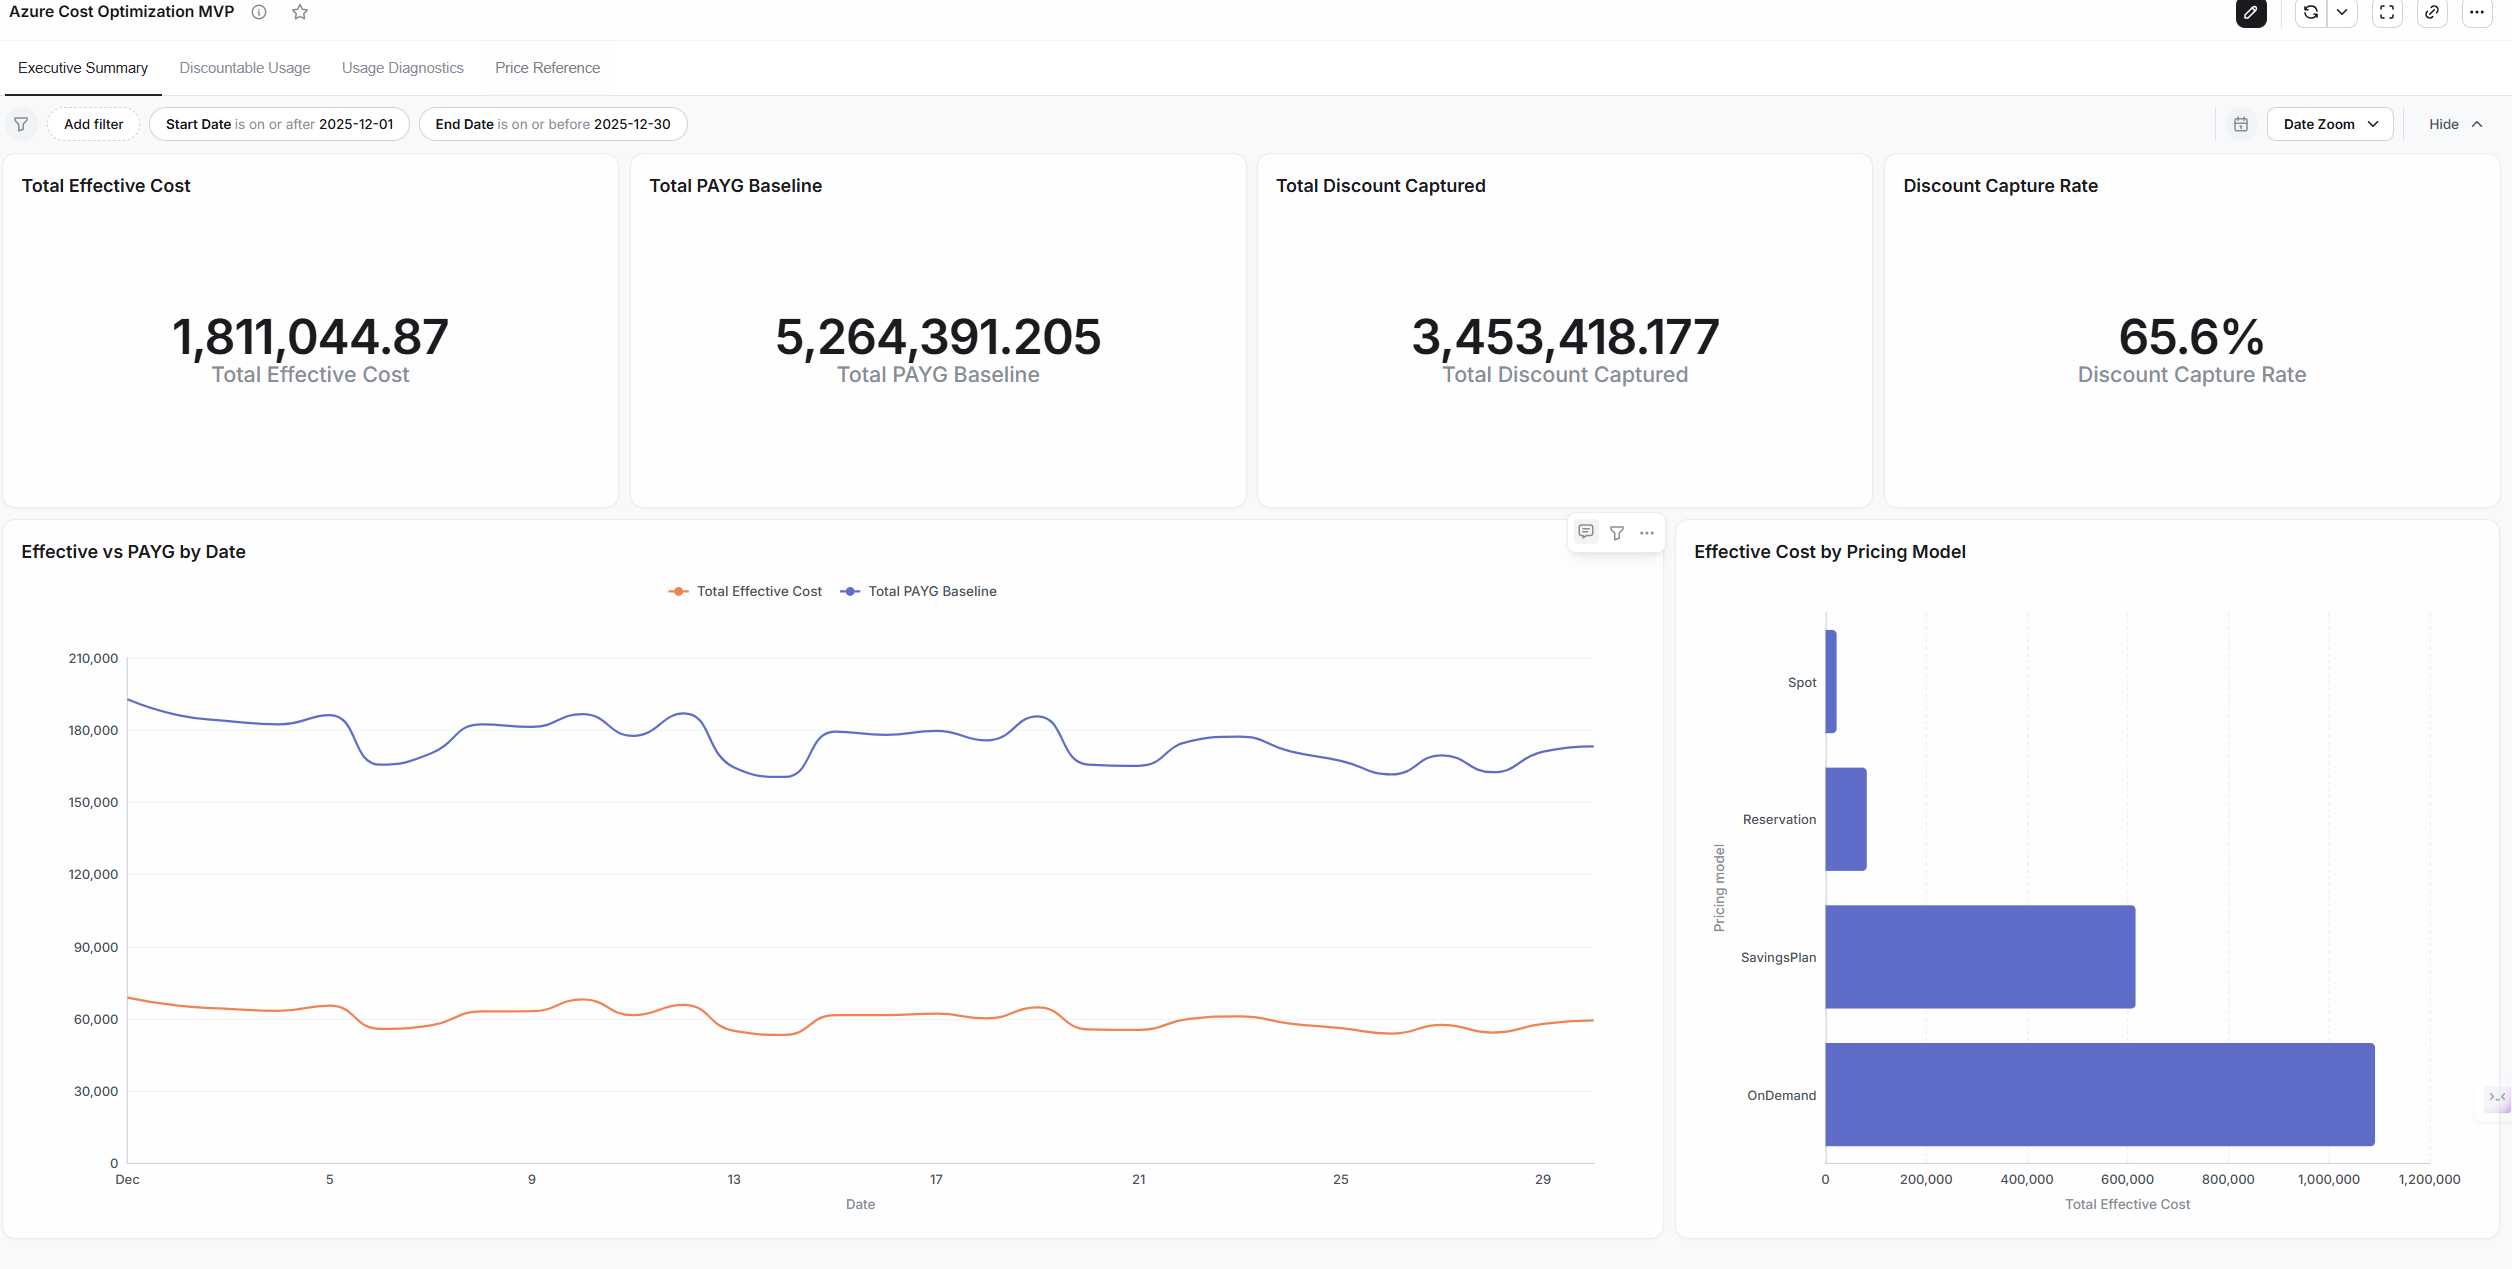Click the Azure Cost Optimization MVP title
Viewport: 2512px width, 1269px height.
coord(121,12)
